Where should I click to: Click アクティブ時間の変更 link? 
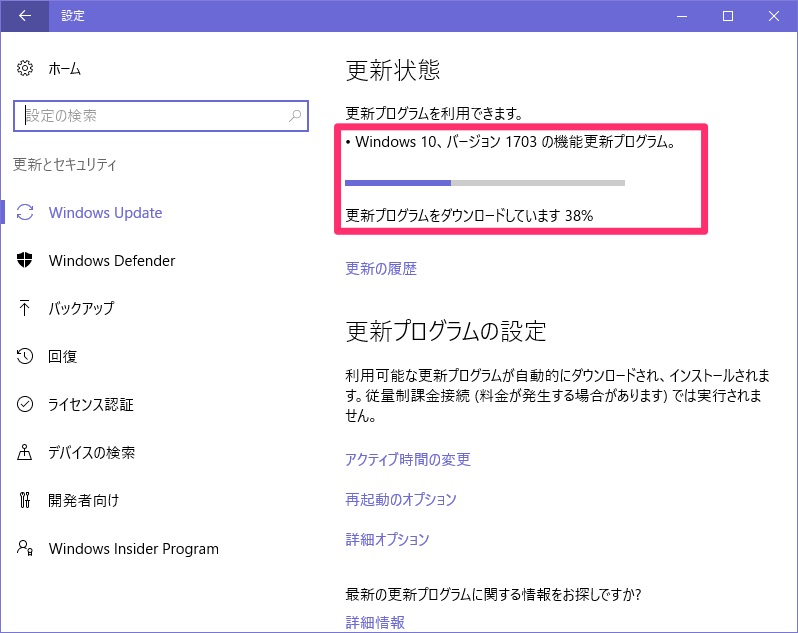click(408, 459)
